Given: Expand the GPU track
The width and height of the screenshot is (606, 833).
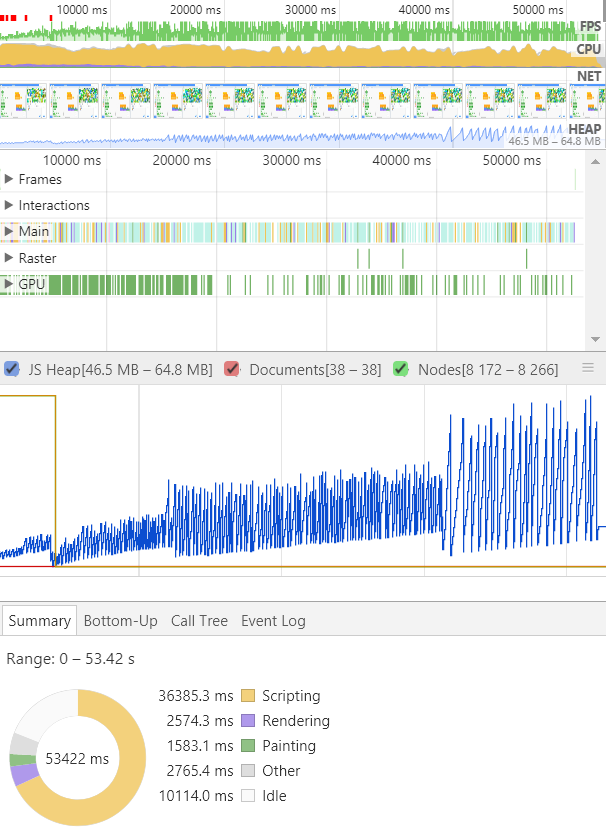Looking at the screenshot, I should tap(8, 284).
